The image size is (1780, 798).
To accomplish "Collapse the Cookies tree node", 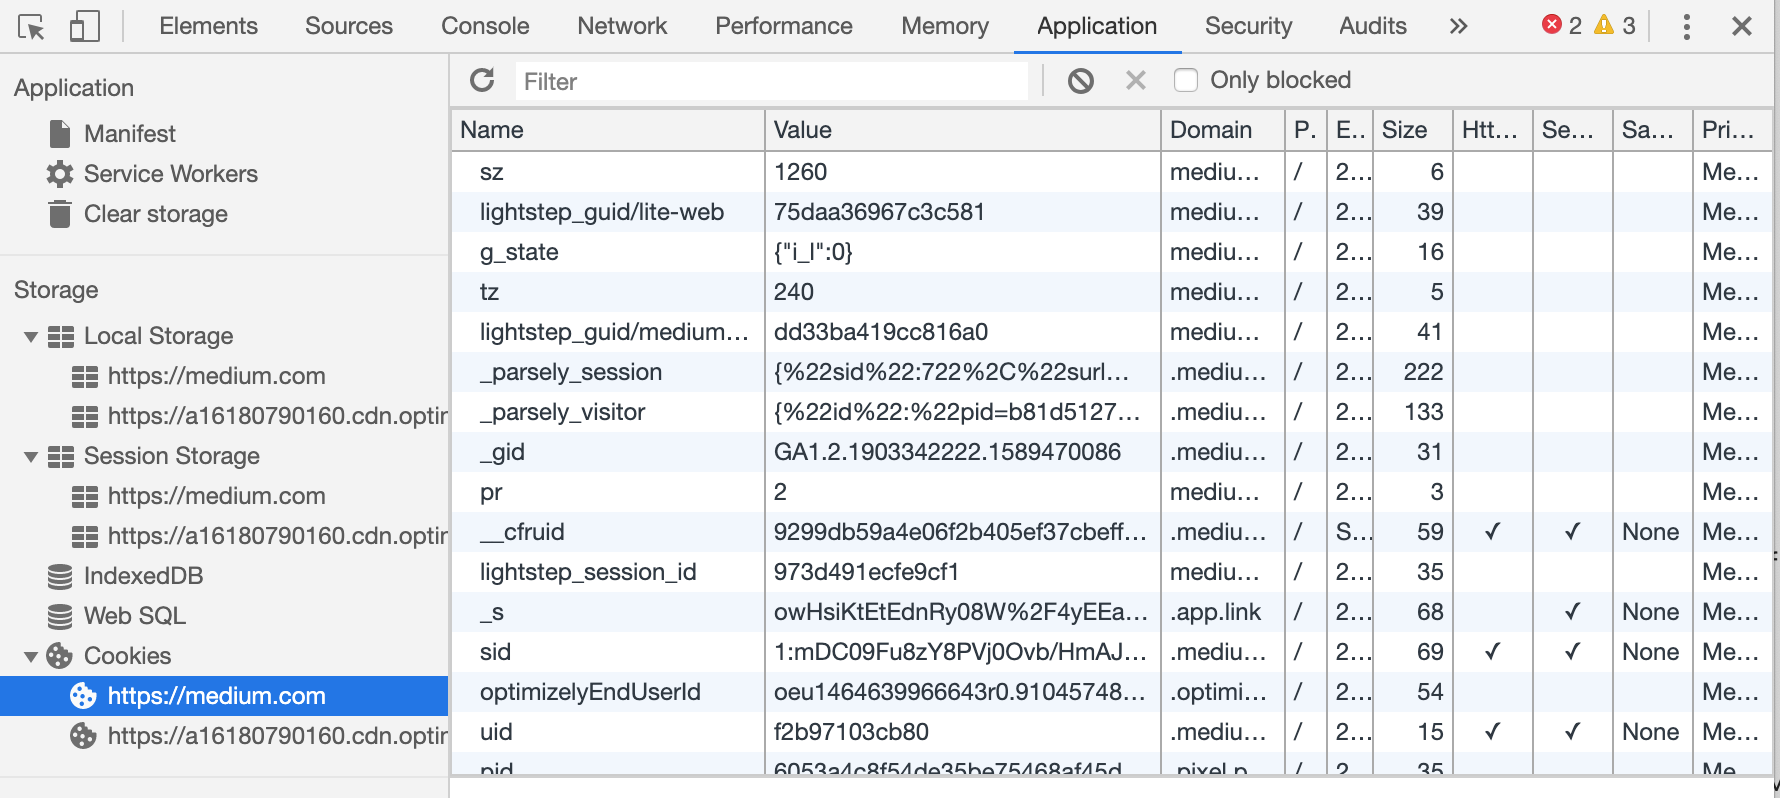I will click(x=31, y=657).
